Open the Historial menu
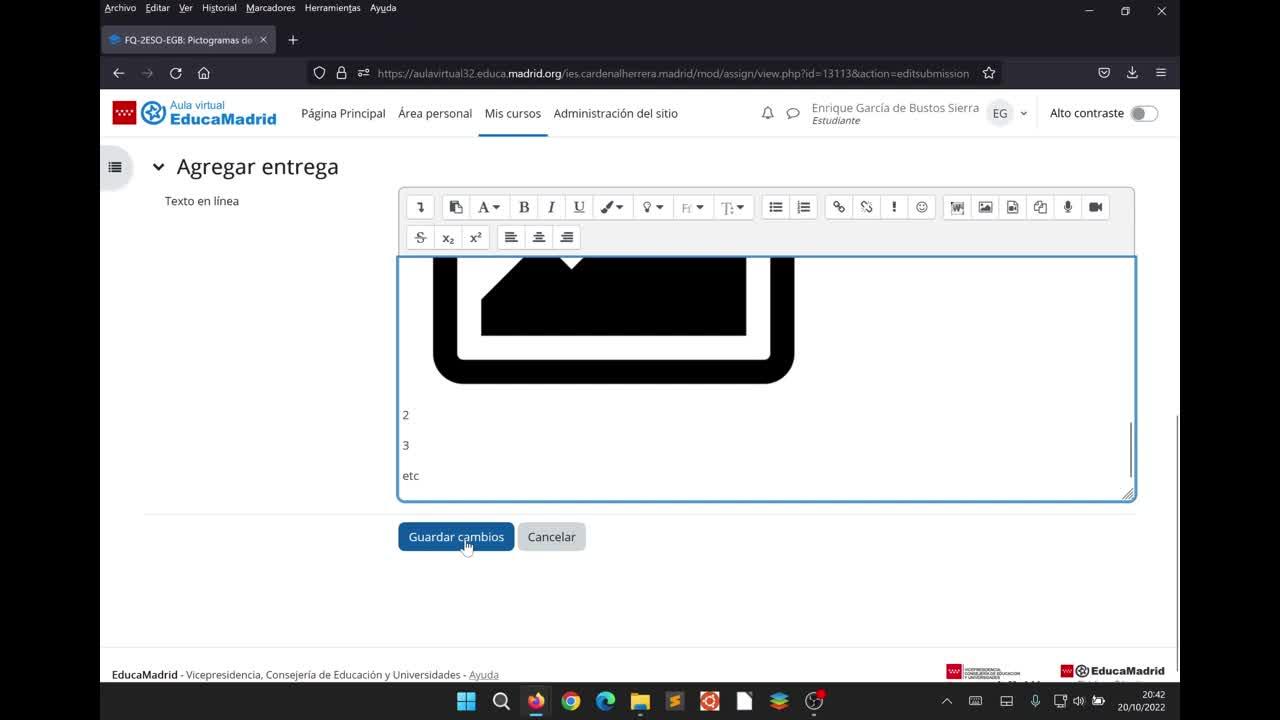Image resolution: width=1280 pixels, height=720 pixels. click(219, 8)
